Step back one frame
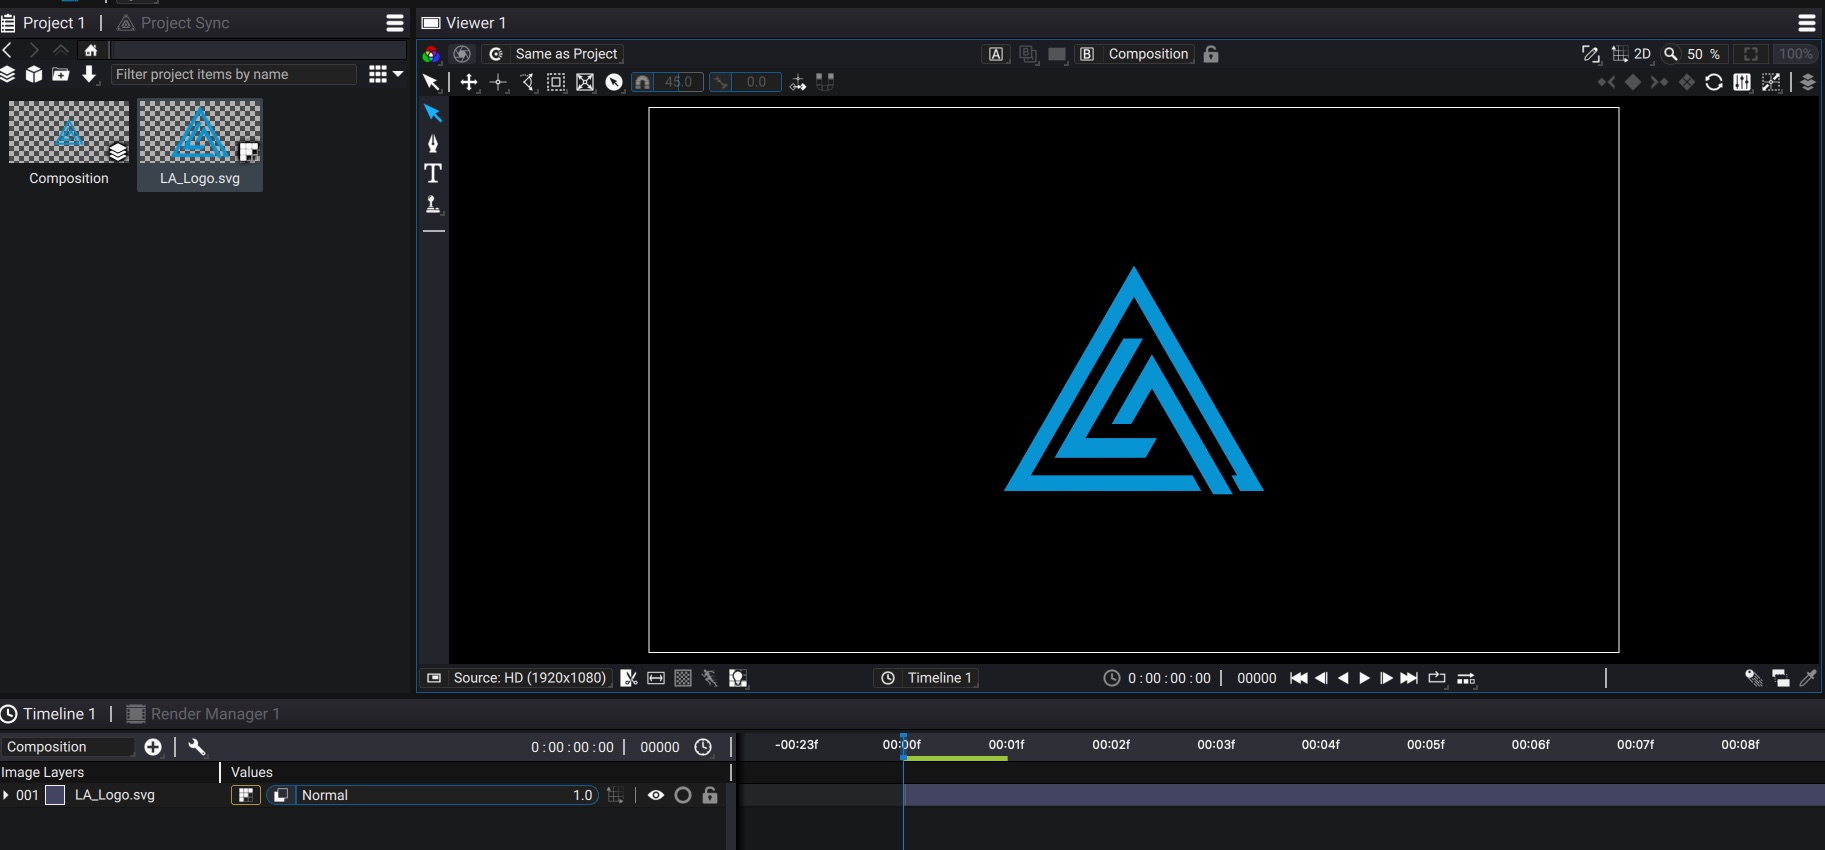Viewport: 1825px width, 850px height. tap(1321, 678)
